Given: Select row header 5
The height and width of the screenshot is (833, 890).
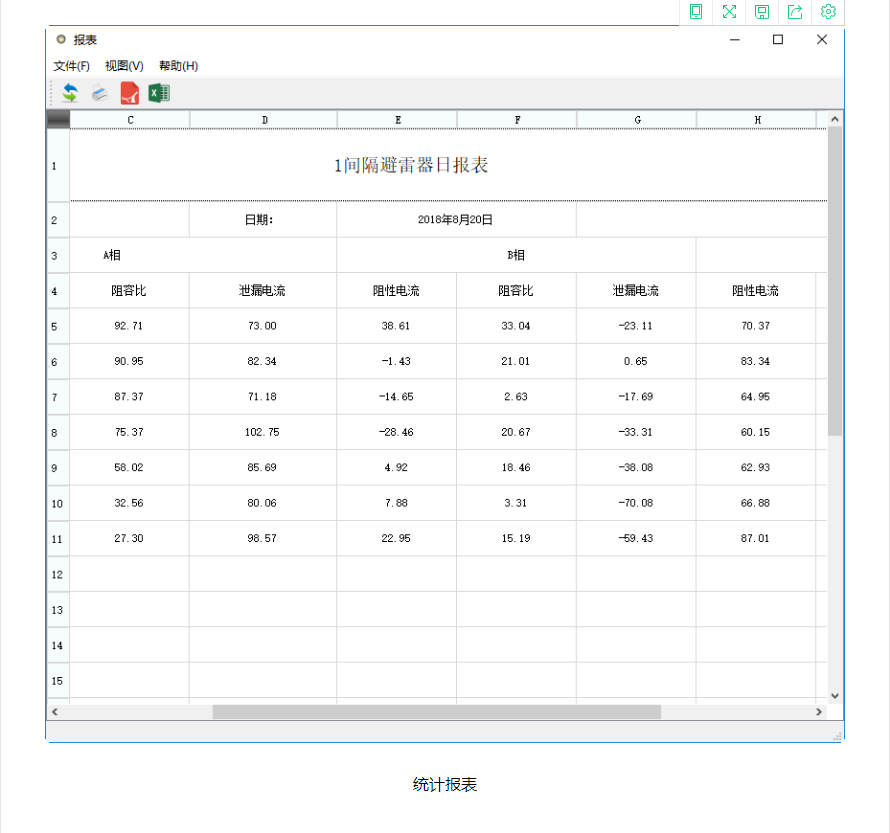Looking at the screenshot, I should point(58,326).
